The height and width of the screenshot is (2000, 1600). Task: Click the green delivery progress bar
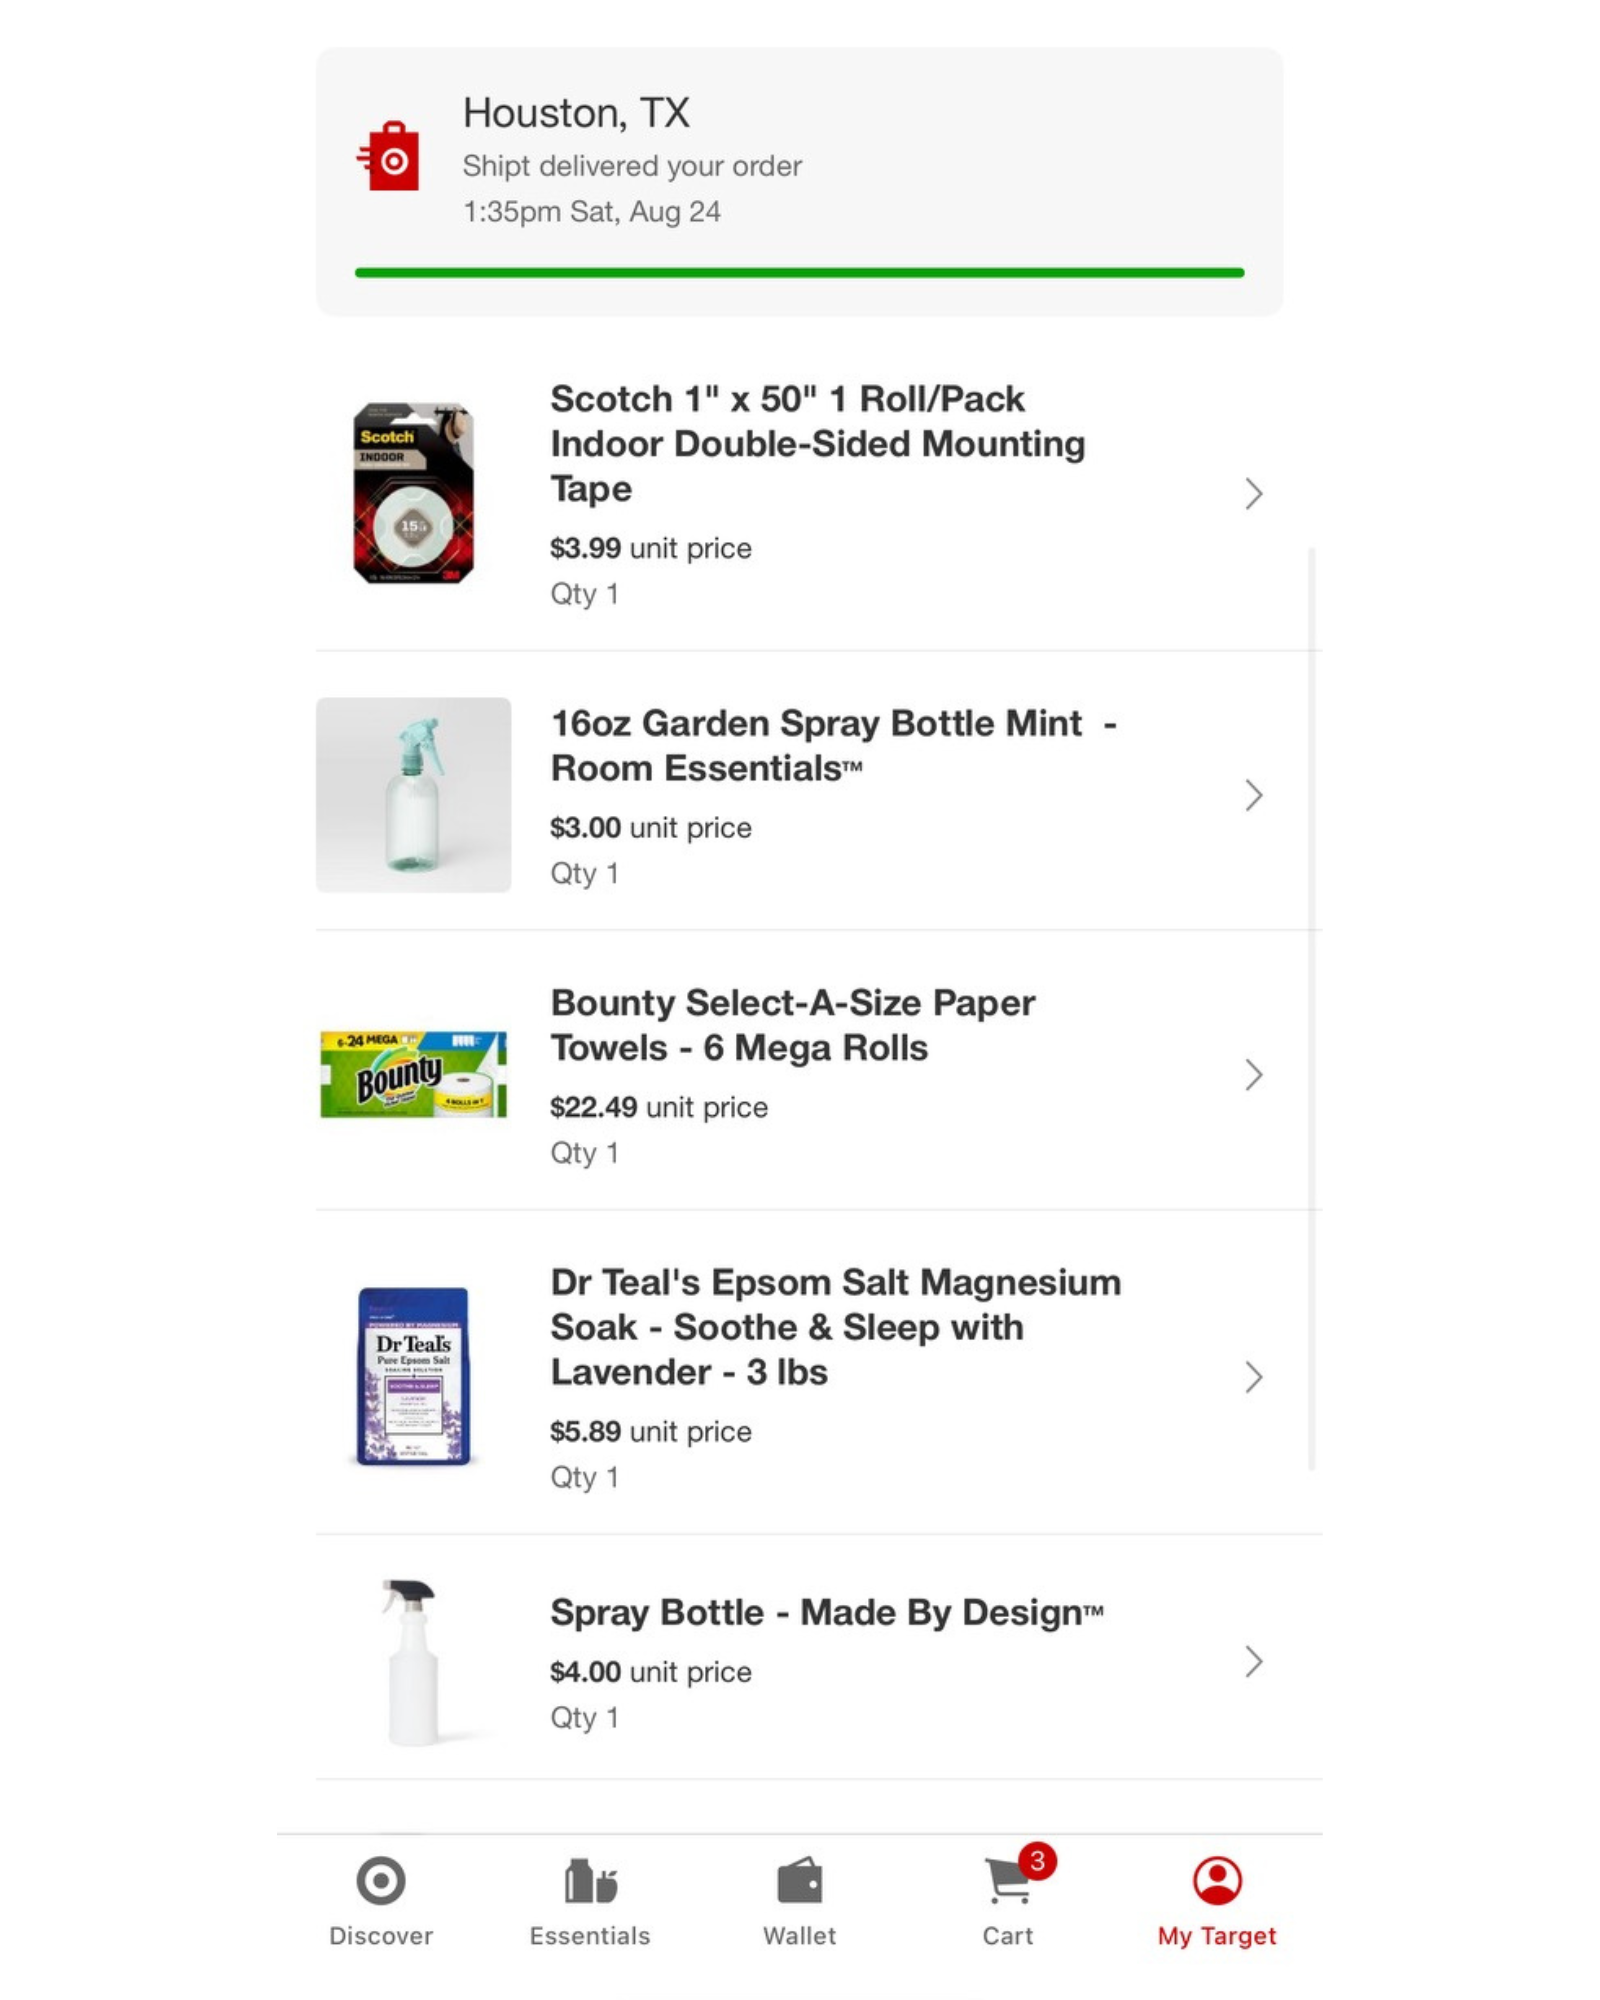[799, 272]
